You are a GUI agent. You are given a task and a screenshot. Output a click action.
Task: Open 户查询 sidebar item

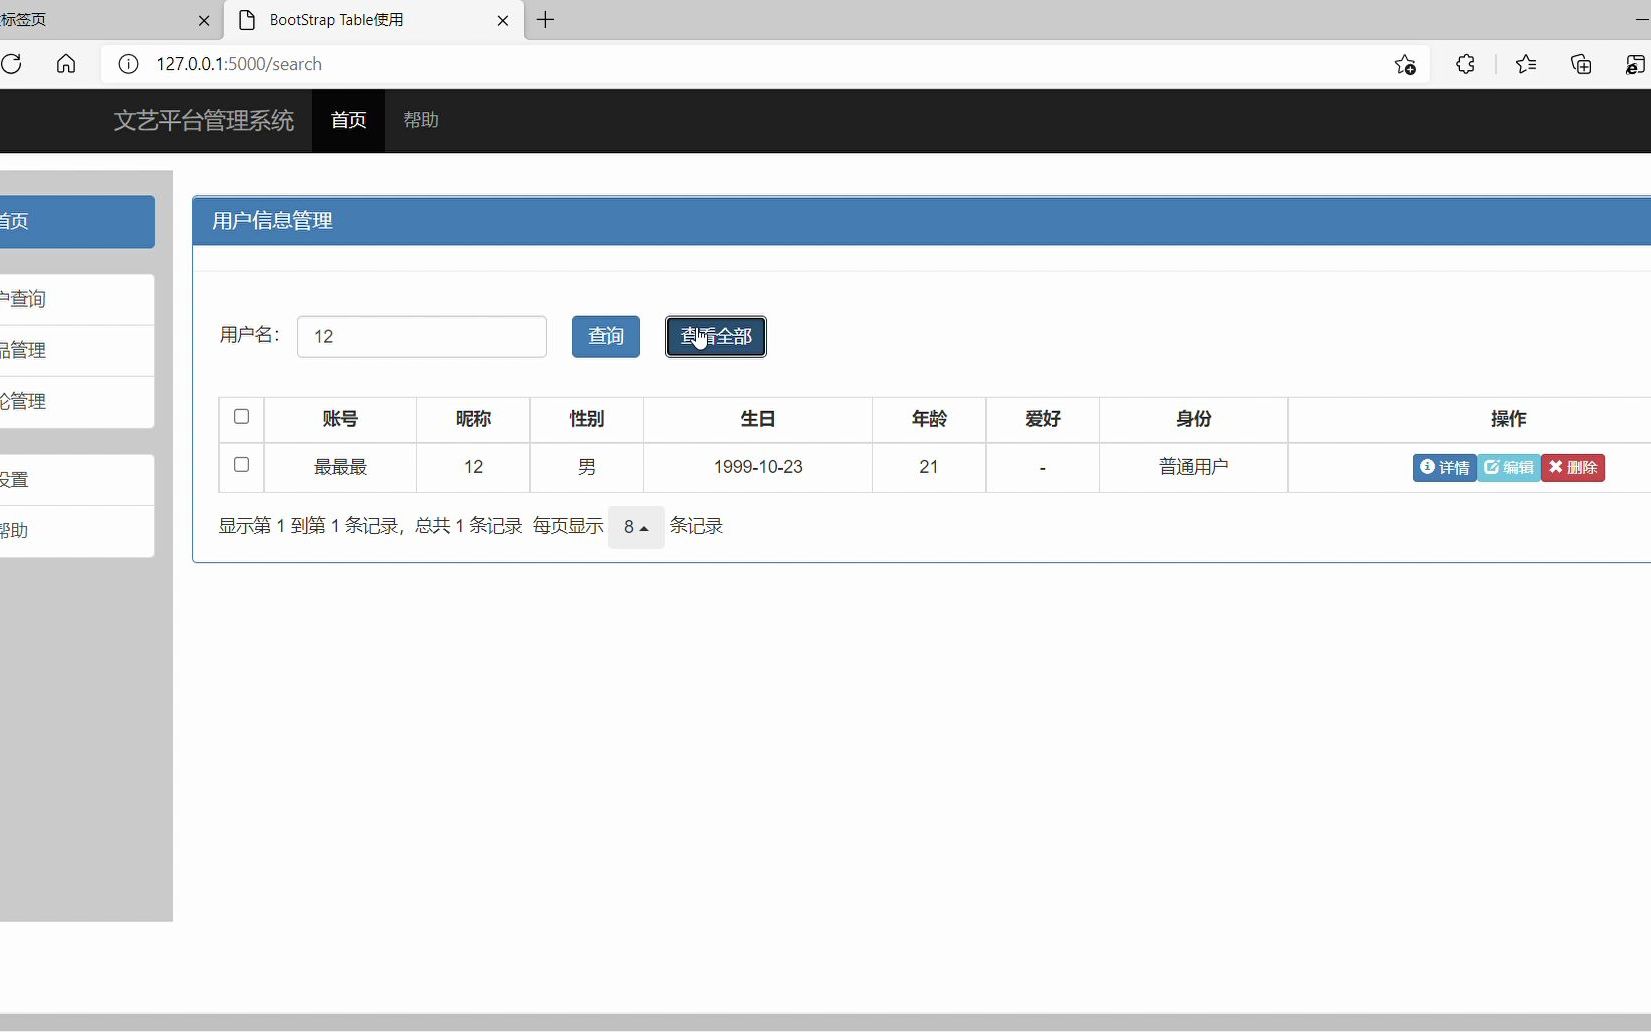click(77, 299)
